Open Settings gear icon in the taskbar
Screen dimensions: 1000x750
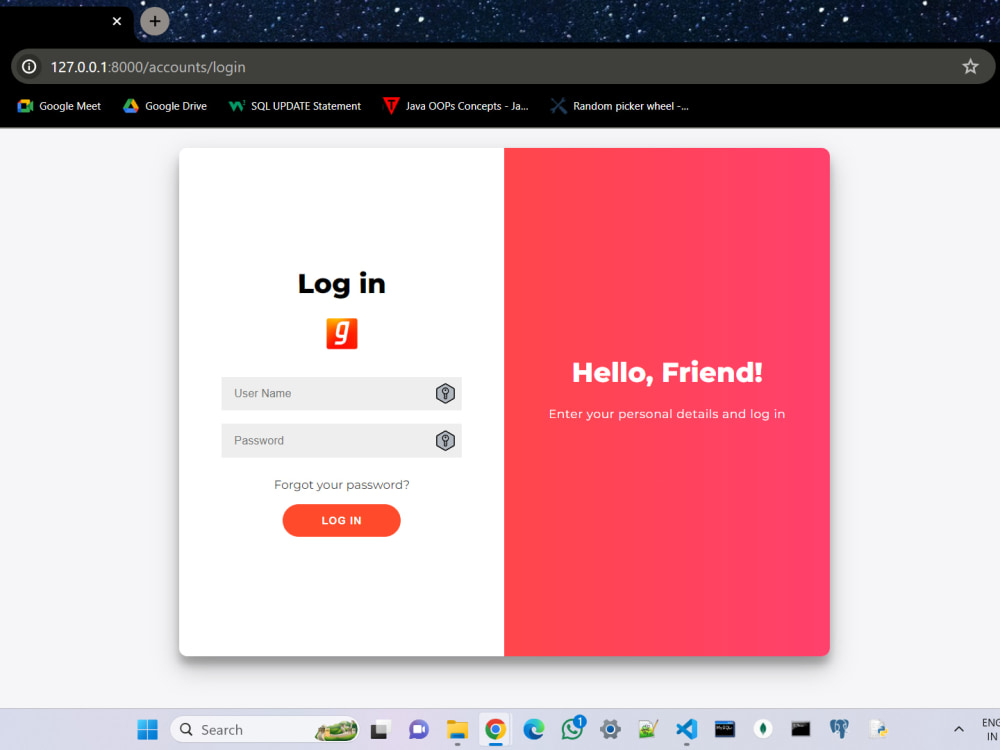coord(610,729)
